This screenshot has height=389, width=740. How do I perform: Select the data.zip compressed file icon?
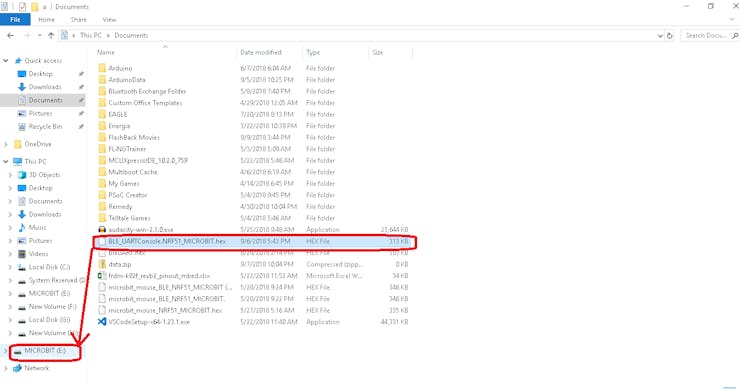[102, 264]
